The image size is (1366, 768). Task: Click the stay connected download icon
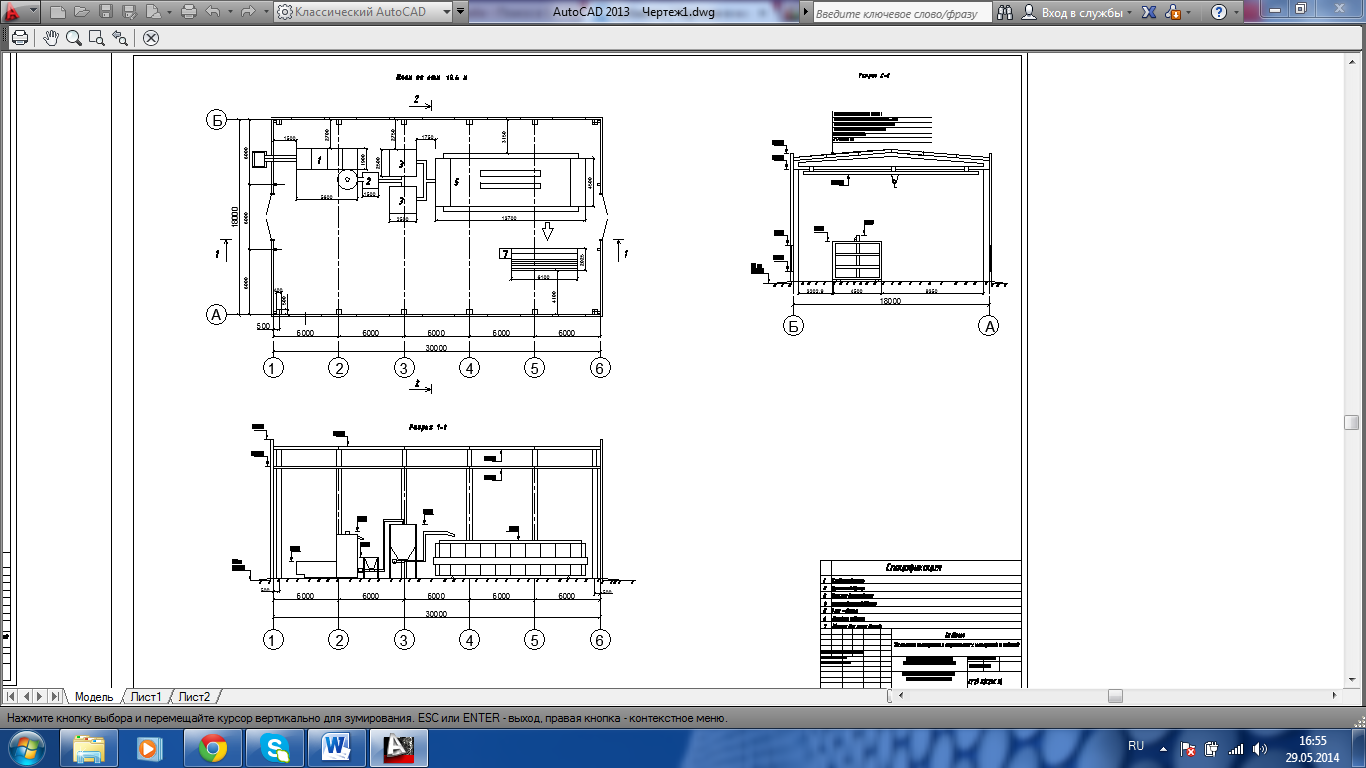pos(1173,13)
